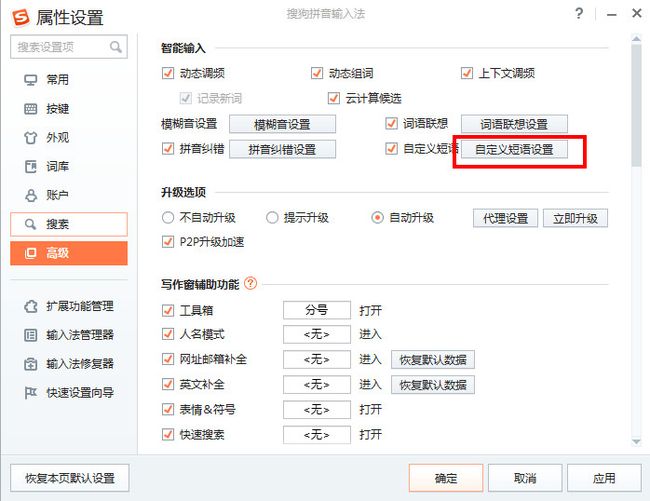Go to the 外观 settings page
The width and height of the screenshot is (650, 501).
point(69,138)
